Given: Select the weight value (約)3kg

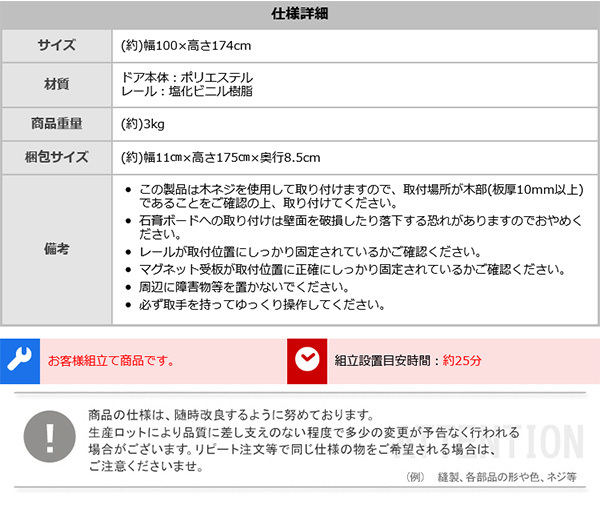Looking at the screenshot, I should pyautogui.click(x=143, y=124).
